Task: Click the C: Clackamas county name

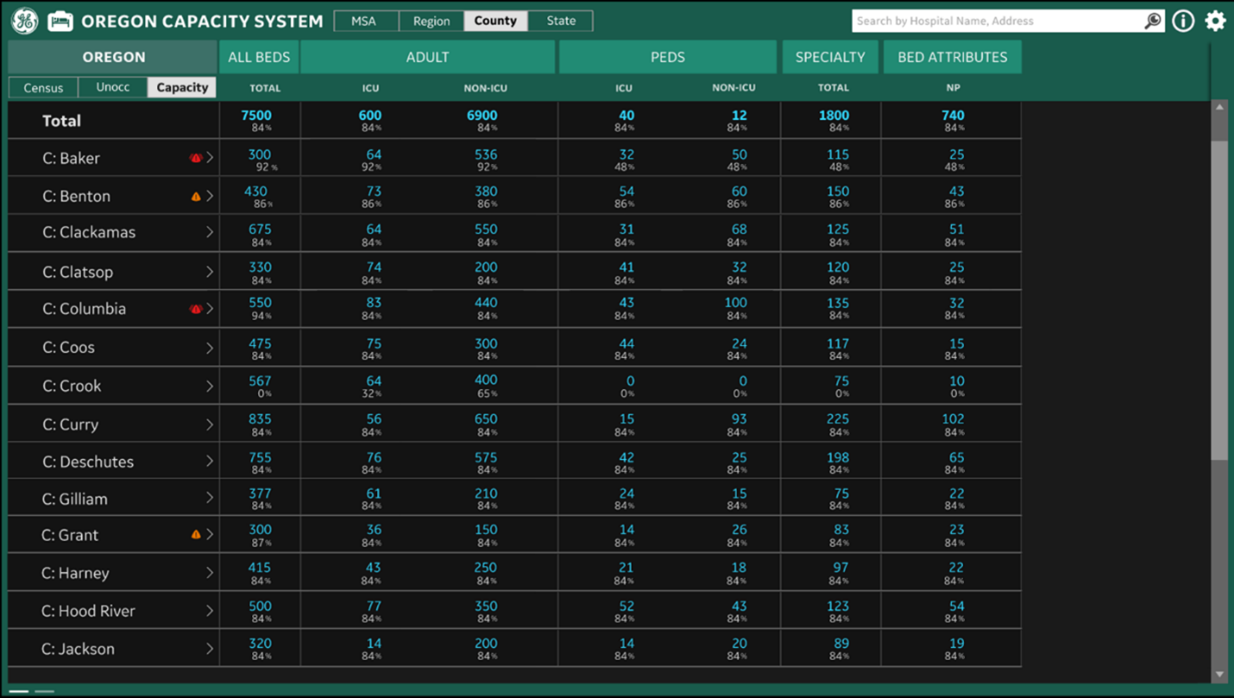Action: [x=89, y=232]
